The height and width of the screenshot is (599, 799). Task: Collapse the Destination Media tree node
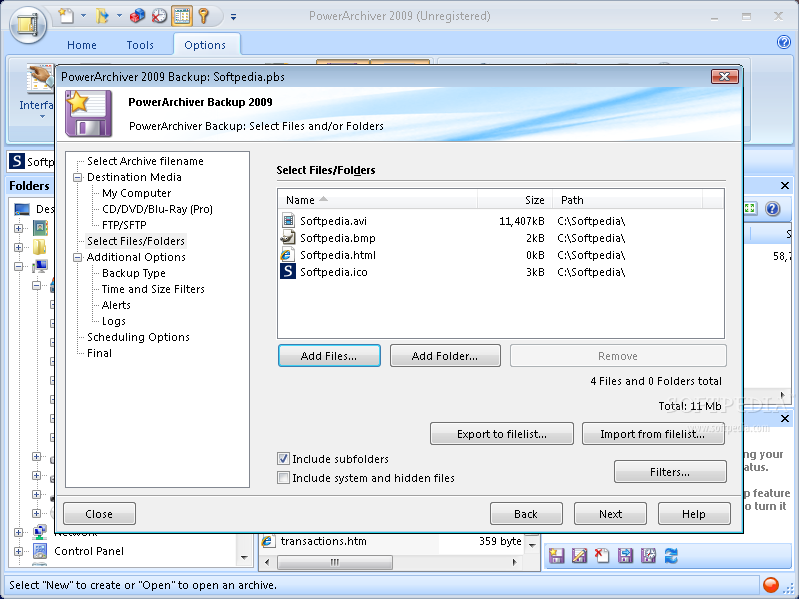point(77,177)
